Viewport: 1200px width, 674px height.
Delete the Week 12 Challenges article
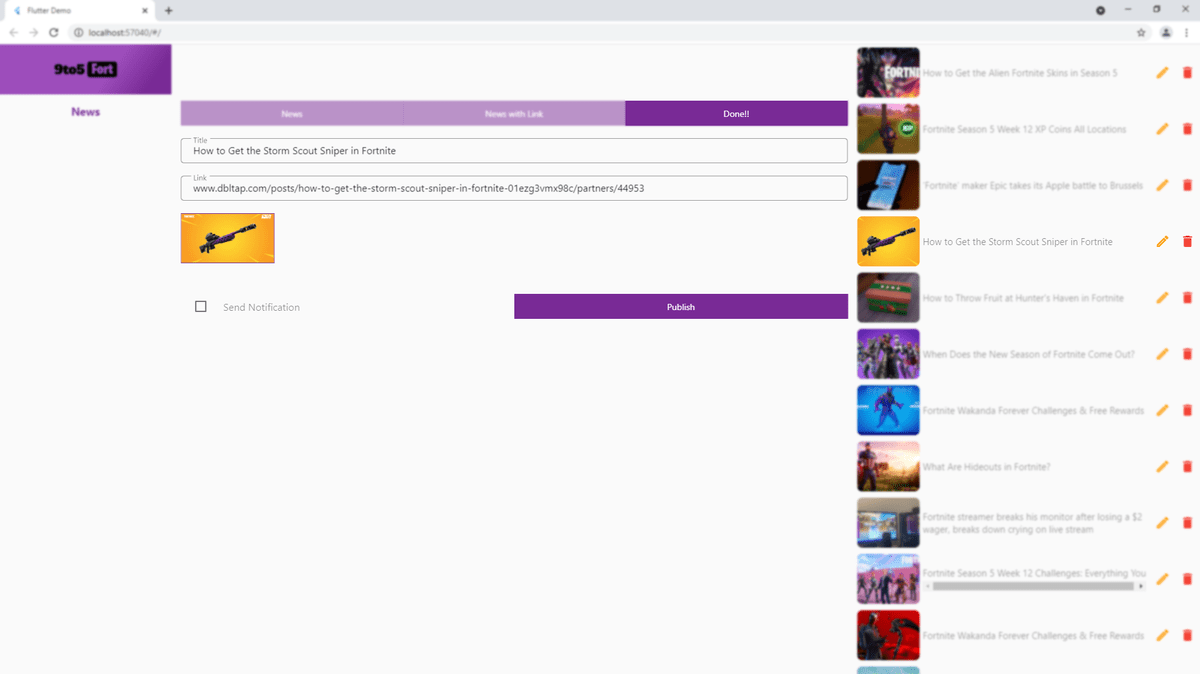[x=1187, y=578]
